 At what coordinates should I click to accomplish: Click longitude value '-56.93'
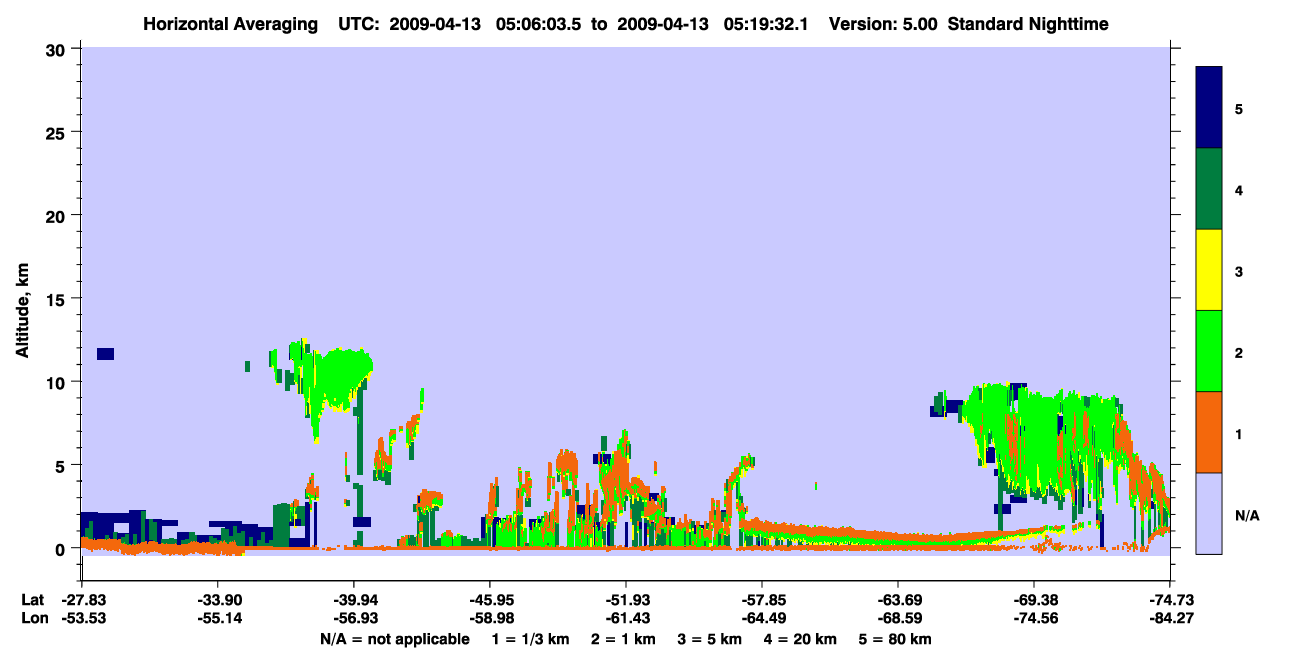pyautogui.click(x=354, y=619)
